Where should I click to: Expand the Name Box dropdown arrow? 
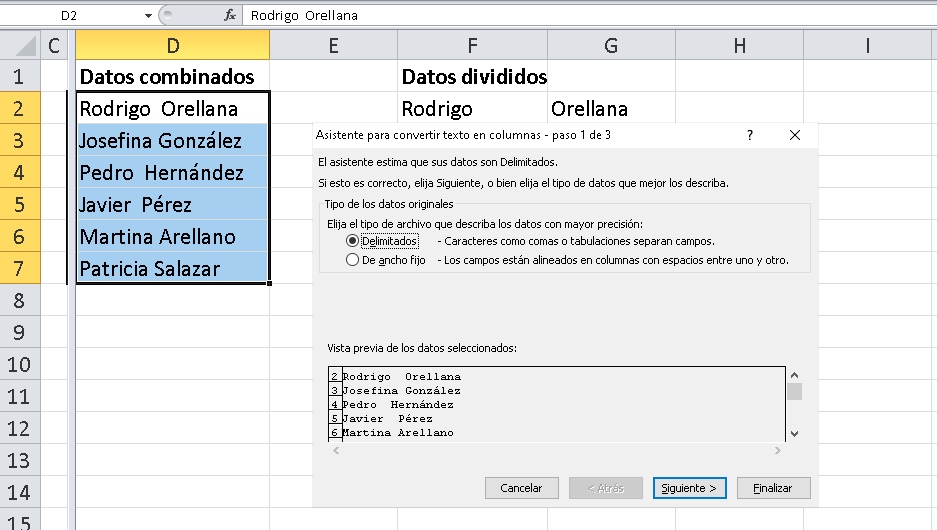click(x=148, y=15)
